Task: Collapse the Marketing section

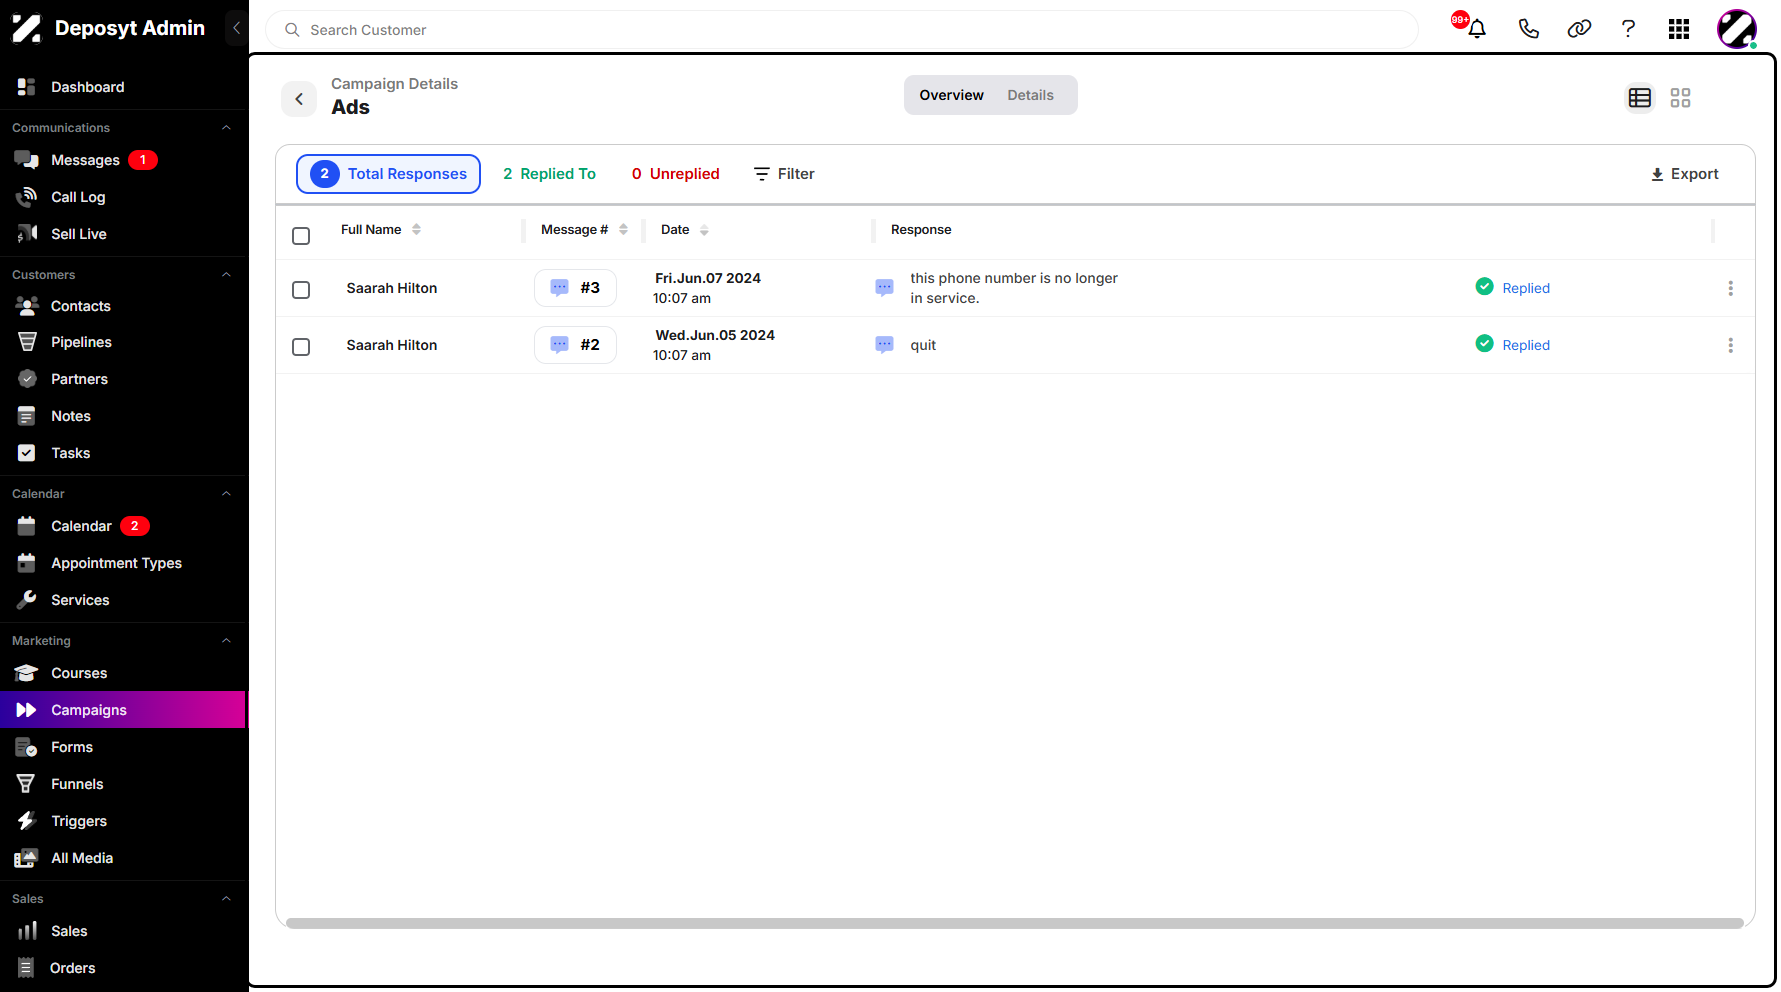Action: click(226, 641)
